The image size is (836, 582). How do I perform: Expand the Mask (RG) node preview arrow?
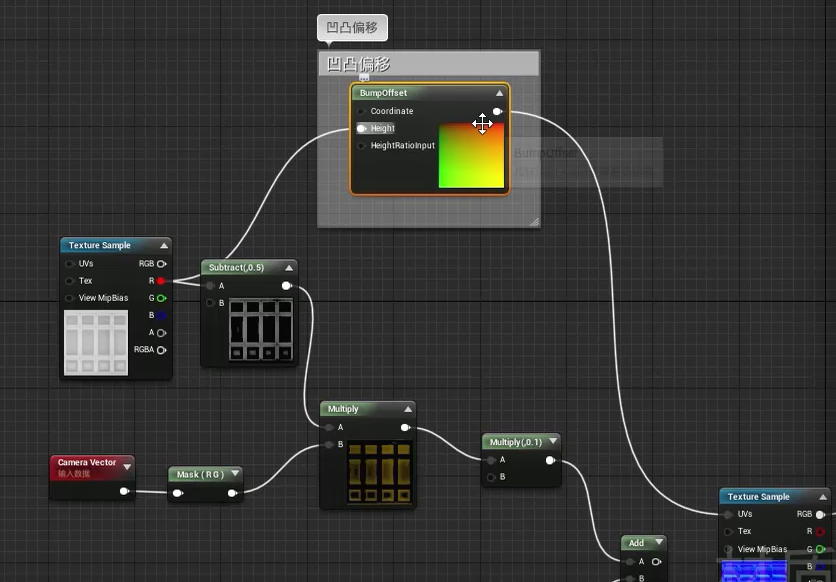click(x=235, y=473)
